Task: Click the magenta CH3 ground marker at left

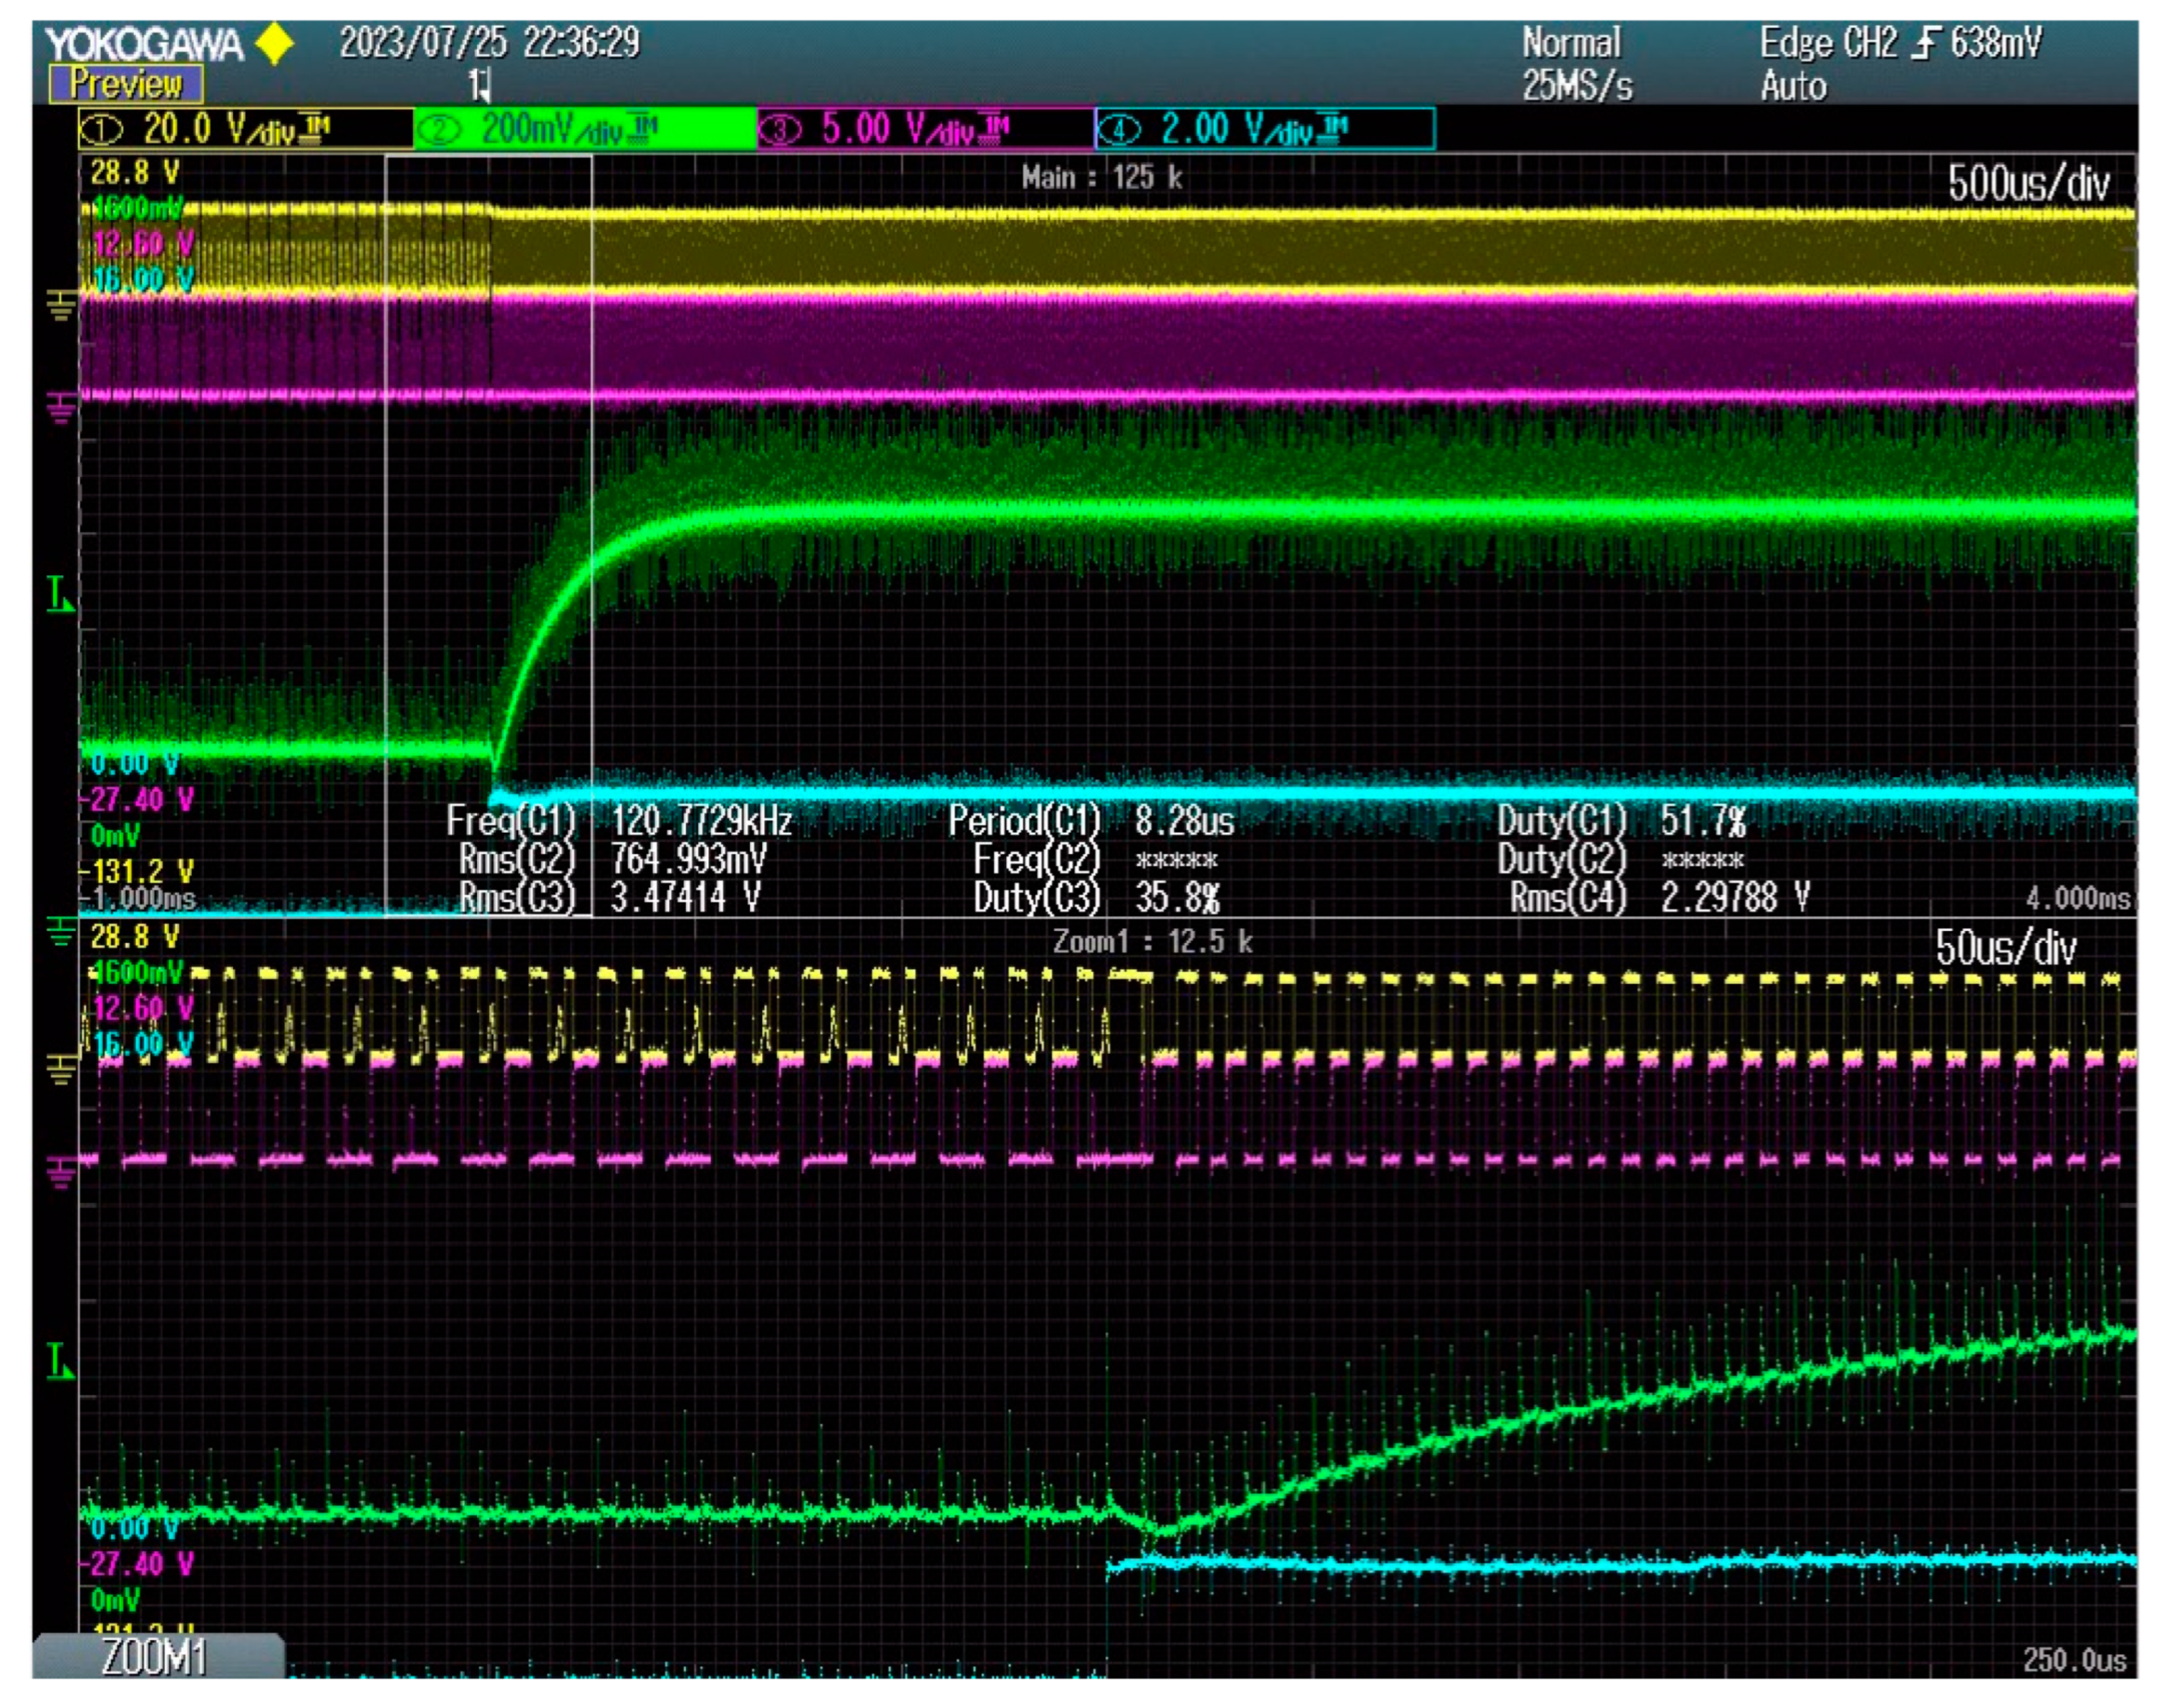Action: click(62, 408)
